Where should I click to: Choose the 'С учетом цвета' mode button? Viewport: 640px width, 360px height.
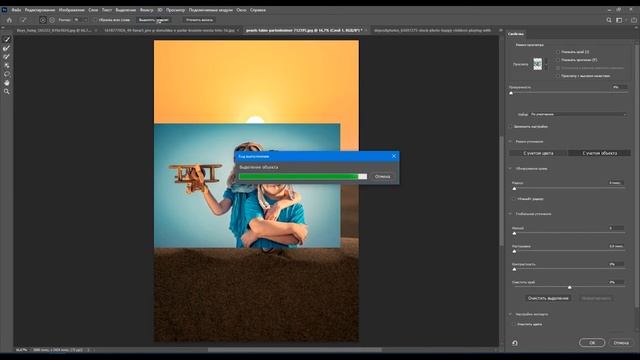(x=538, y=153)
